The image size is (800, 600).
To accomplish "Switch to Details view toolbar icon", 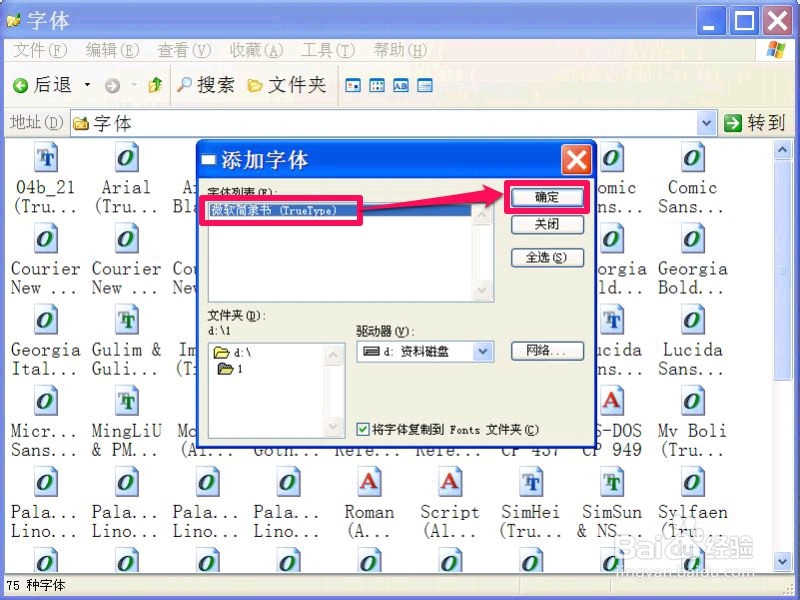I will coord(425,85).
